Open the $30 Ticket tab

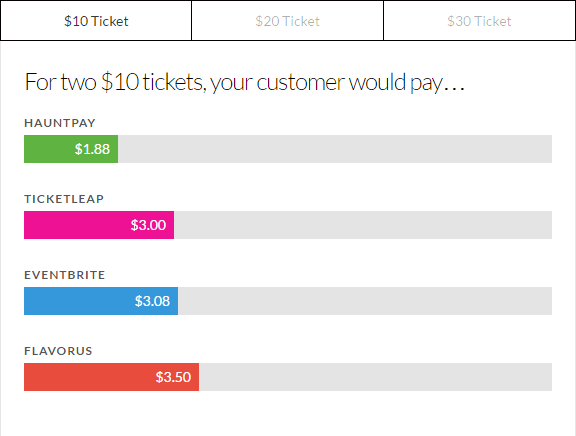(x=479, y=21)
